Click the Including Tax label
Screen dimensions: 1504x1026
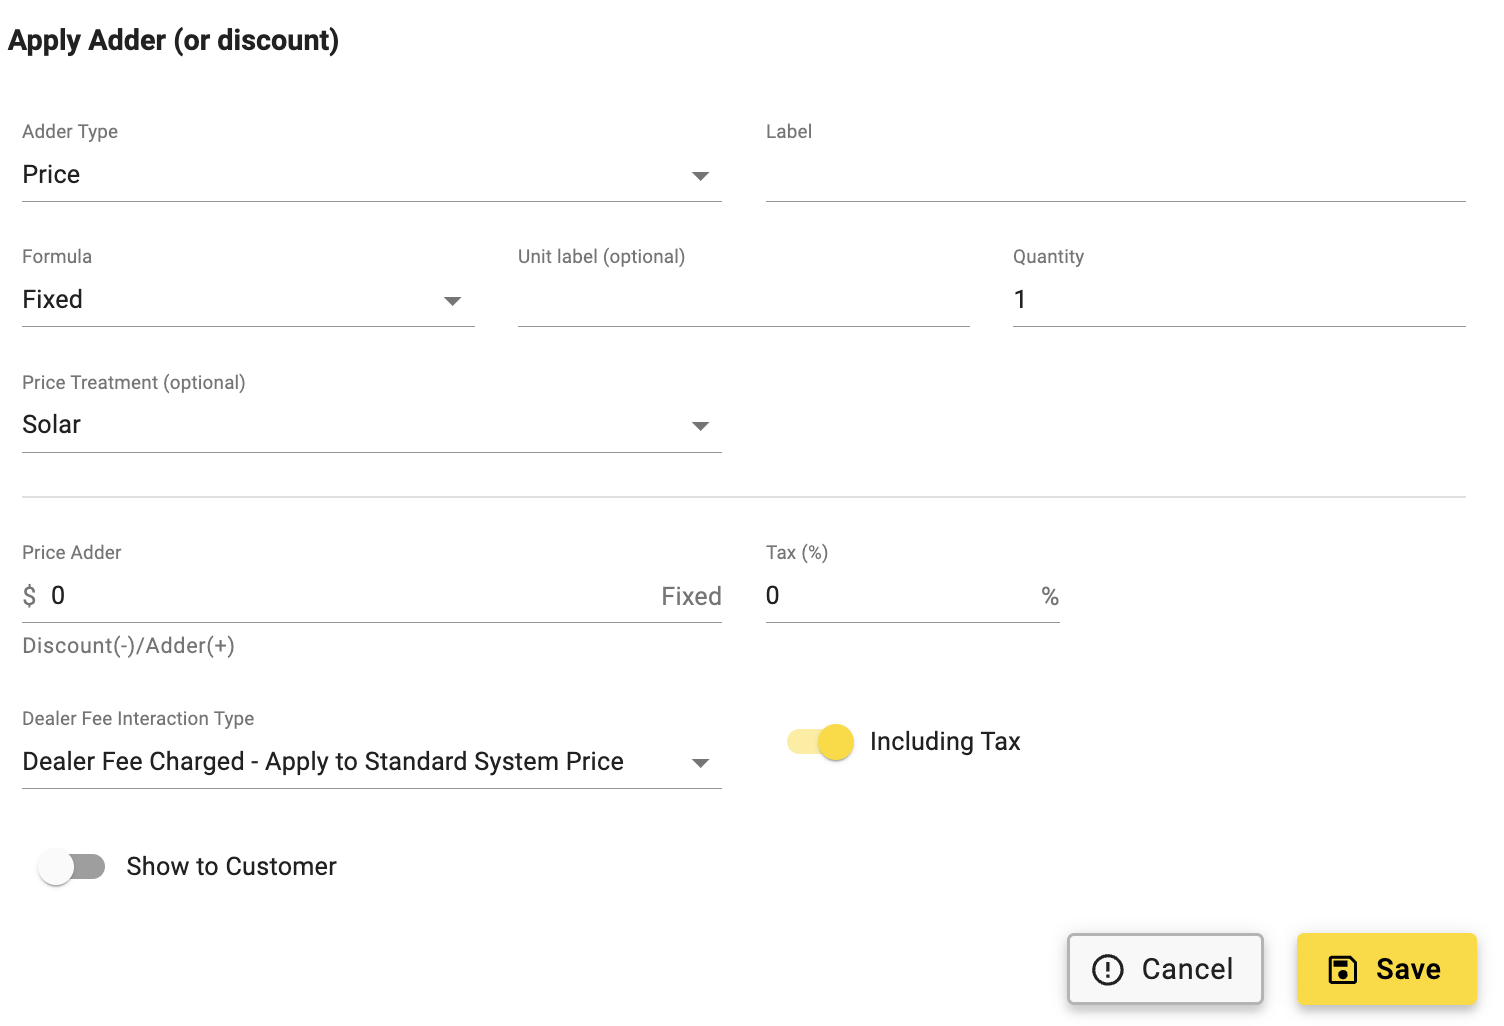(945, 742)
